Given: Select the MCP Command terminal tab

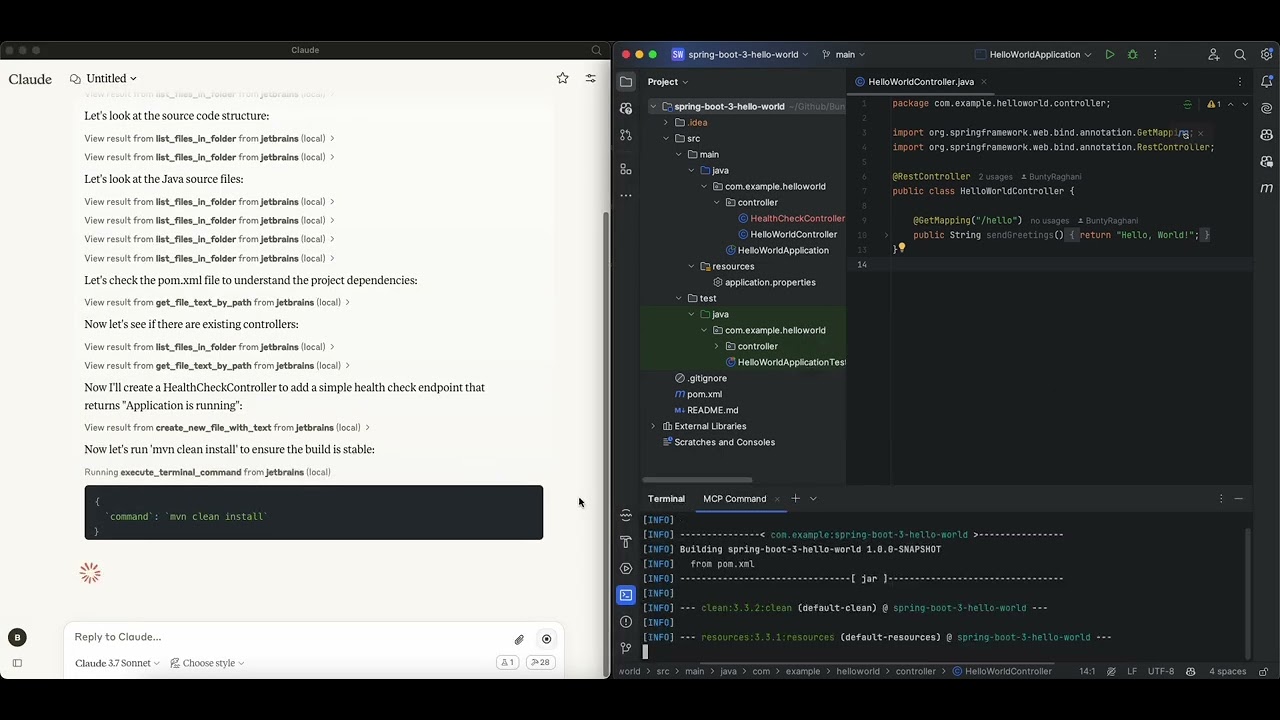Looking at the screenshot, I should 734,499.
